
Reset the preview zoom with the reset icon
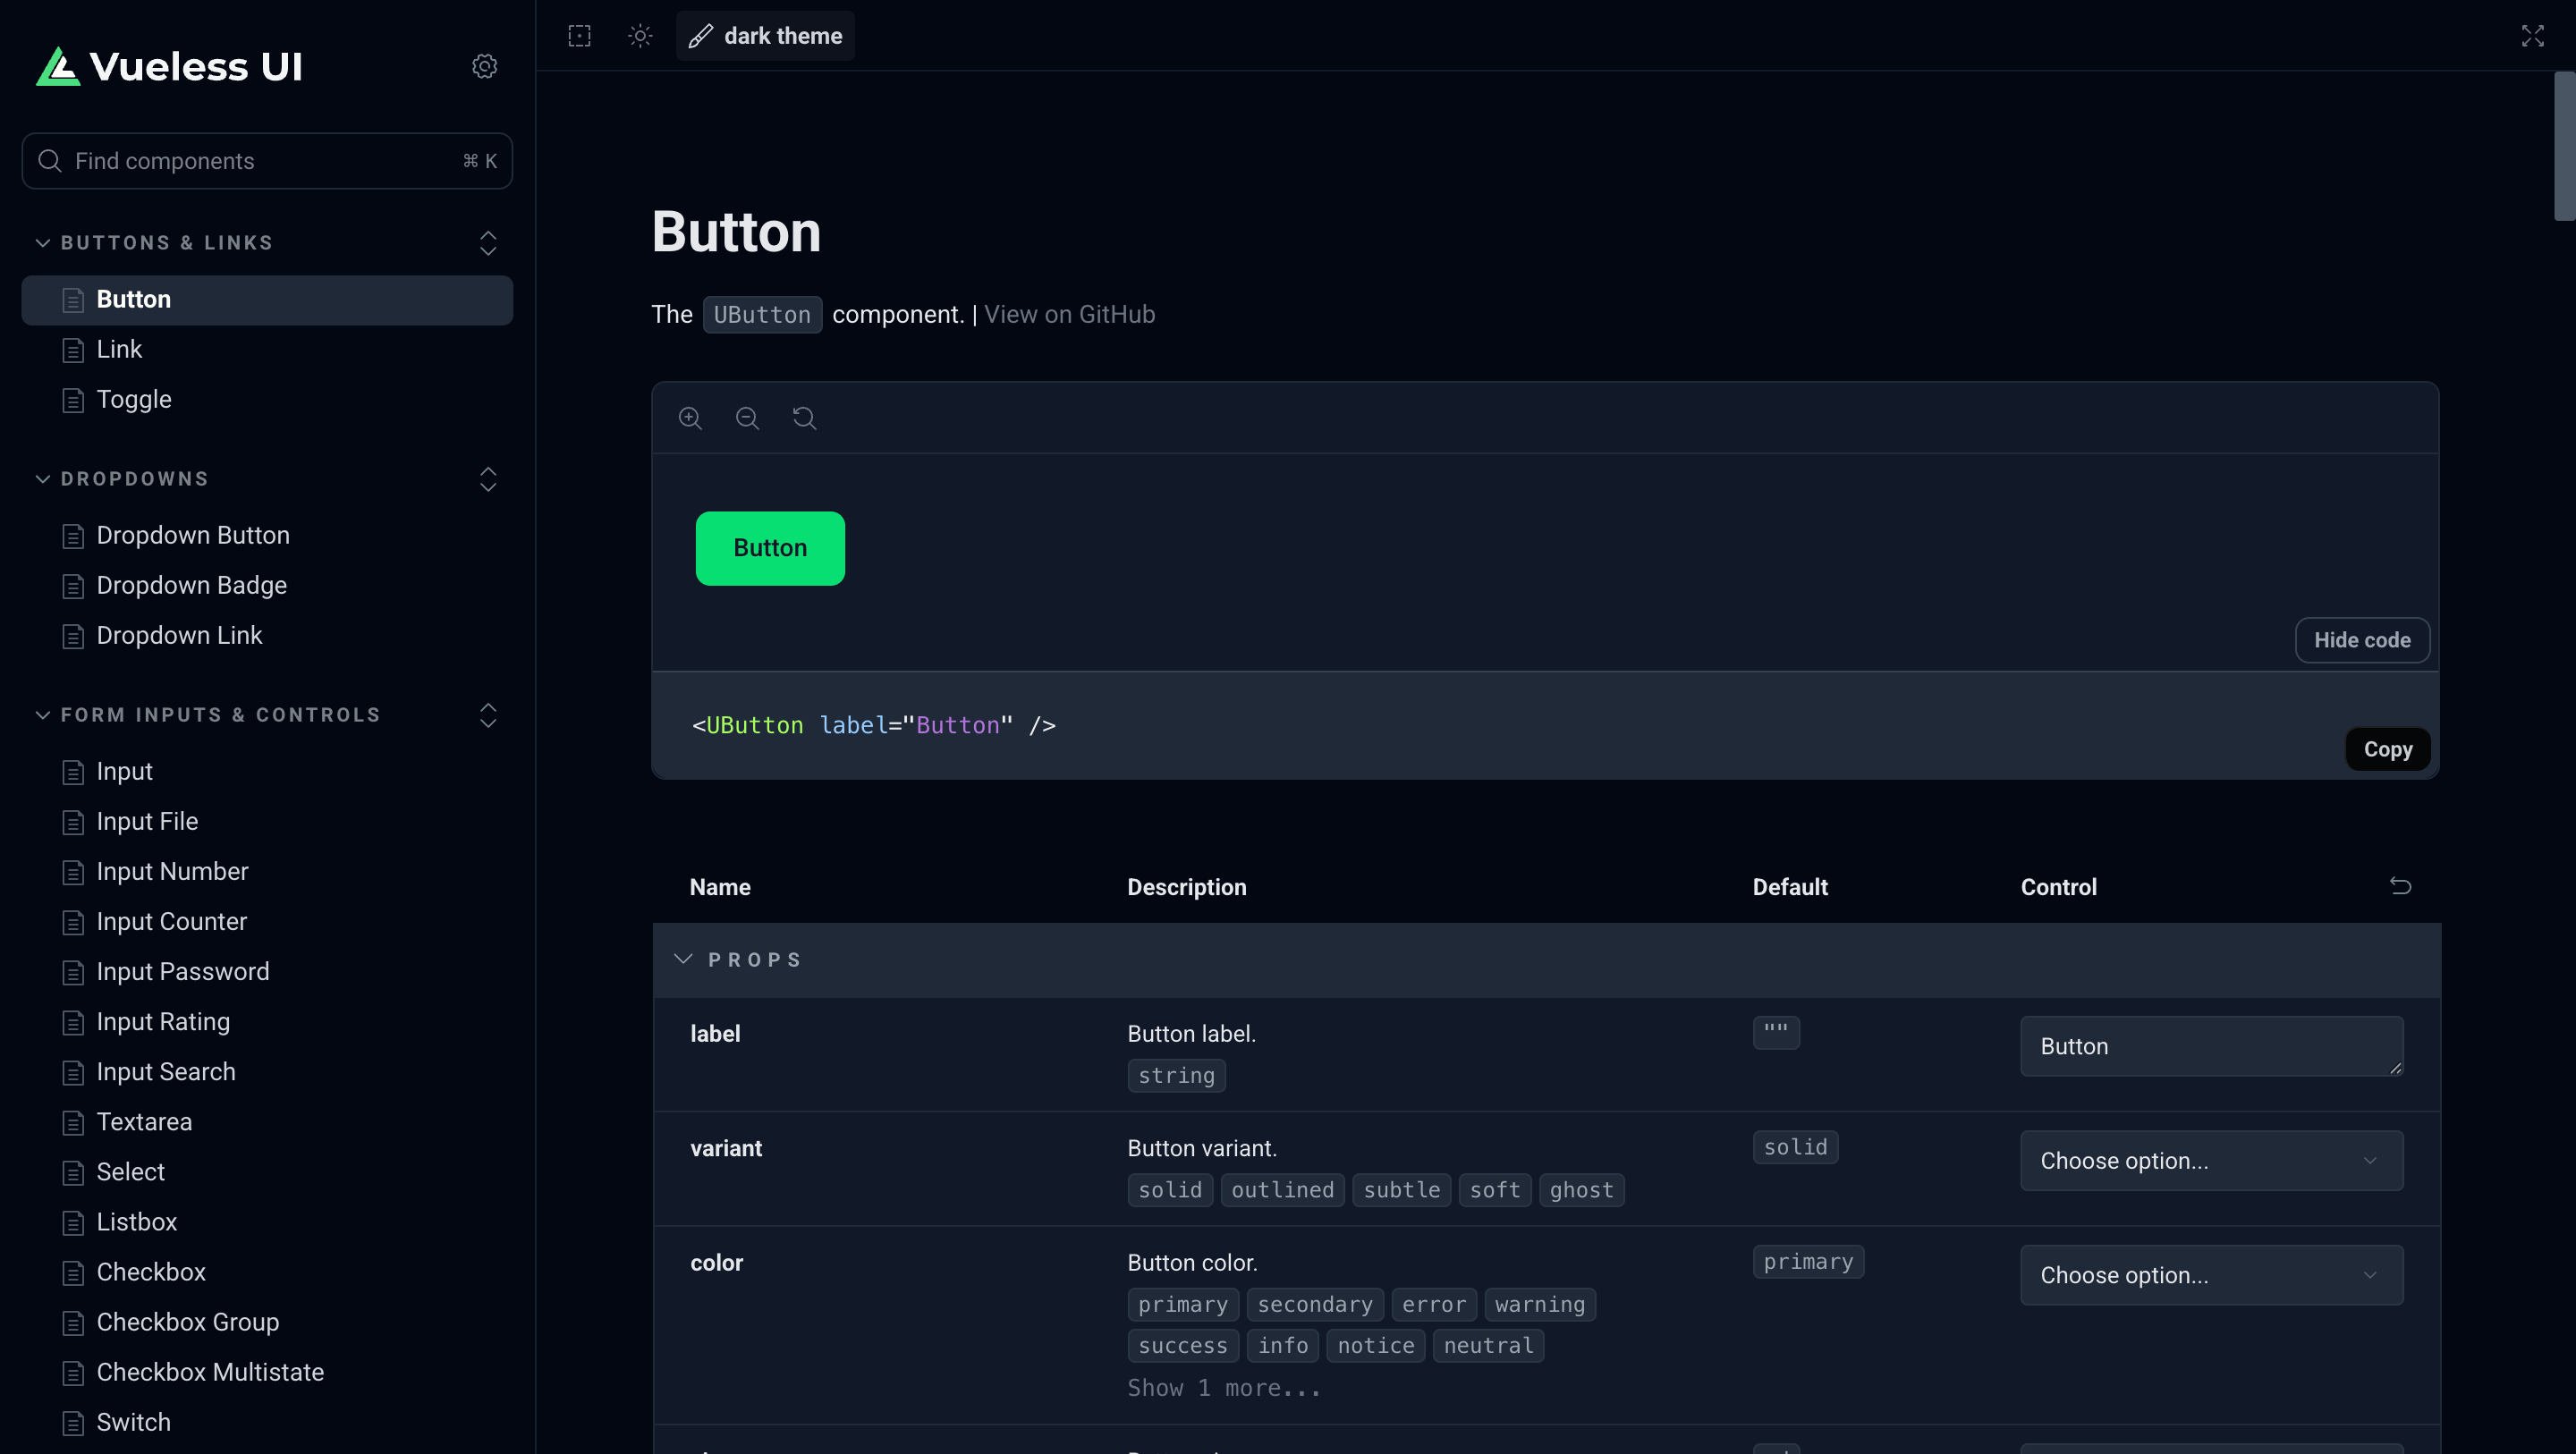point(804,418)
